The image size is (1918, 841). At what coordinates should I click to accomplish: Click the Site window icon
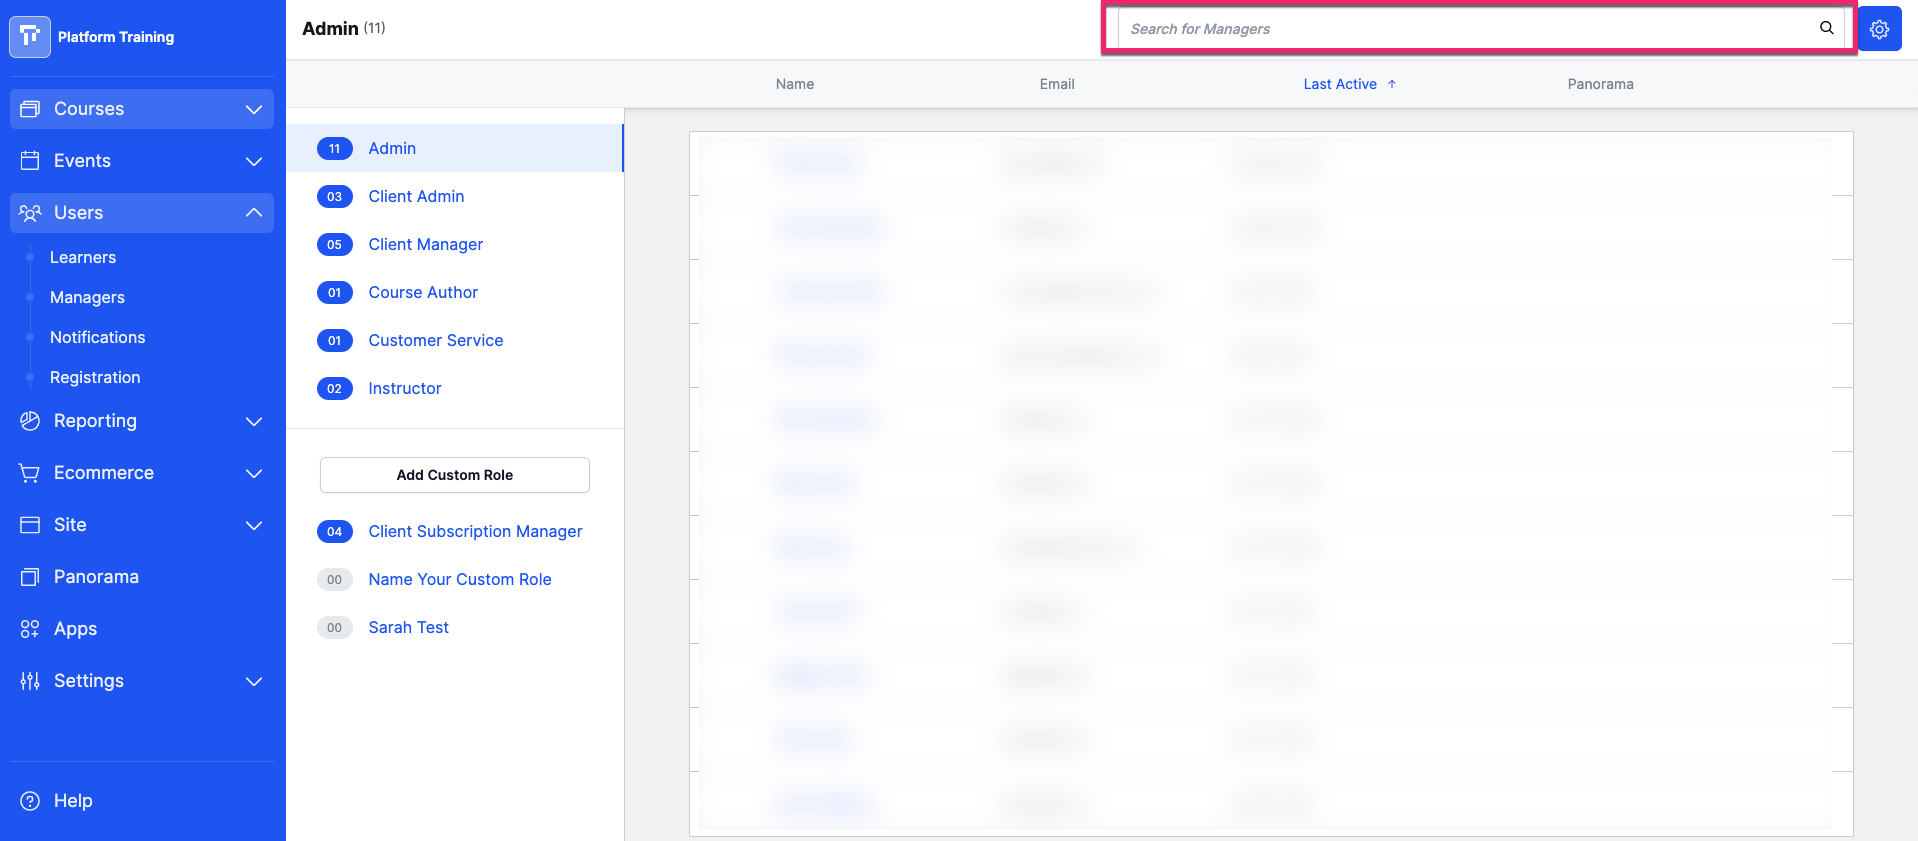(x=30, y=525)
